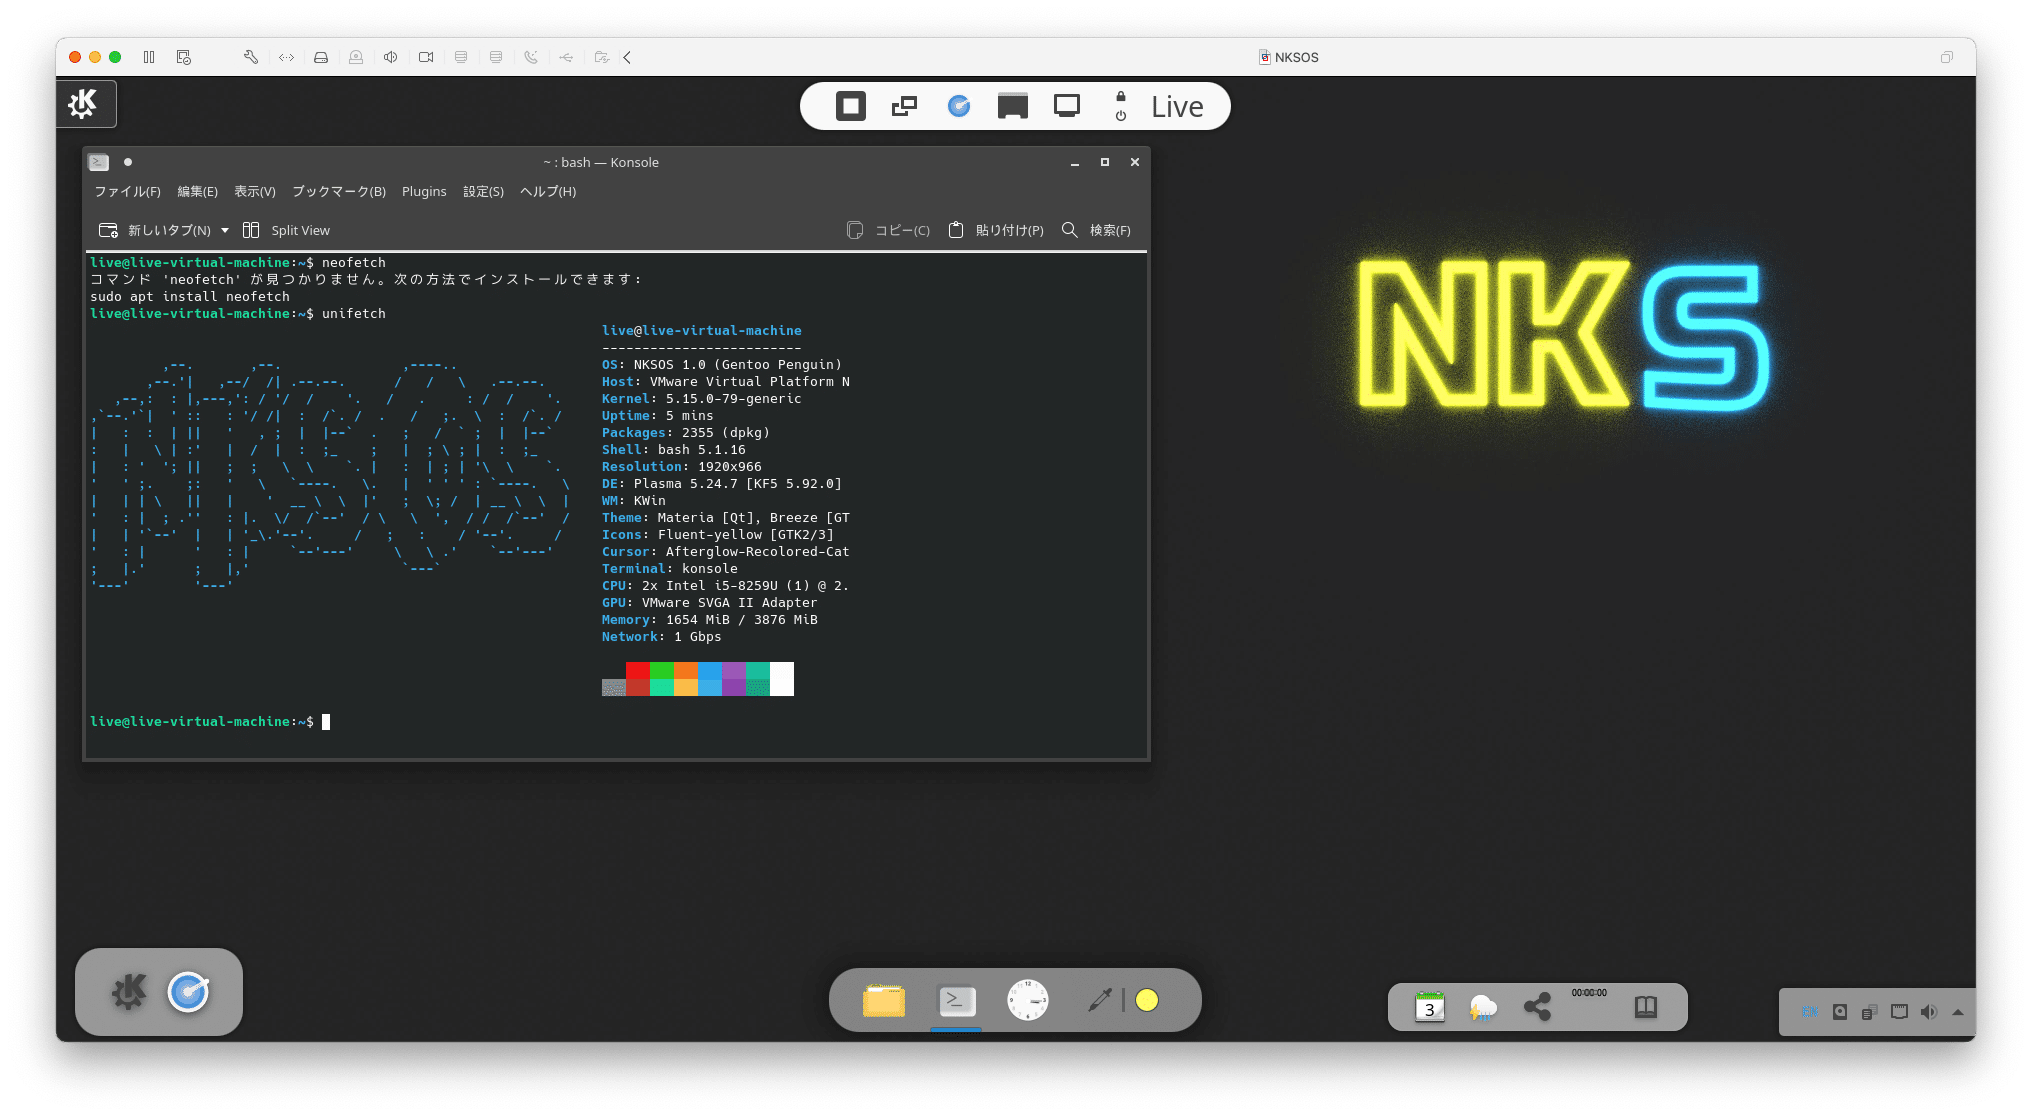This screenshot has height=1116, width=2032.
Task: Click the monitor icon in top panel
Action: (x=1067, y=106)
